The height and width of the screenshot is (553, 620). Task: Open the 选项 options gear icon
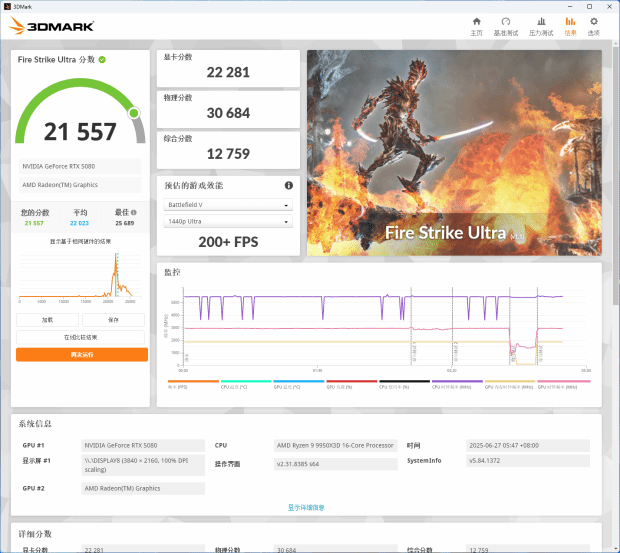tap(594, 22)
